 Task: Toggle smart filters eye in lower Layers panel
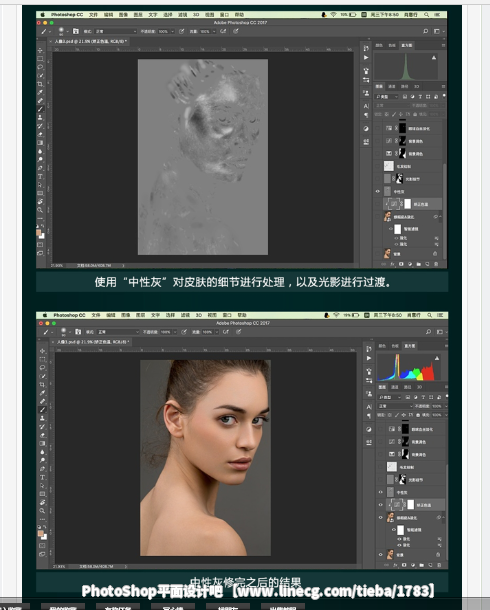click(394, 529)
